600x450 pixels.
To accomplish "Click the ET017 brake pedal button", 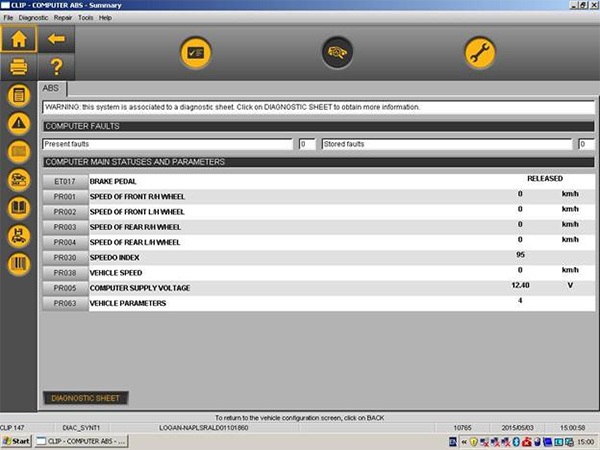I will [65, 181].
